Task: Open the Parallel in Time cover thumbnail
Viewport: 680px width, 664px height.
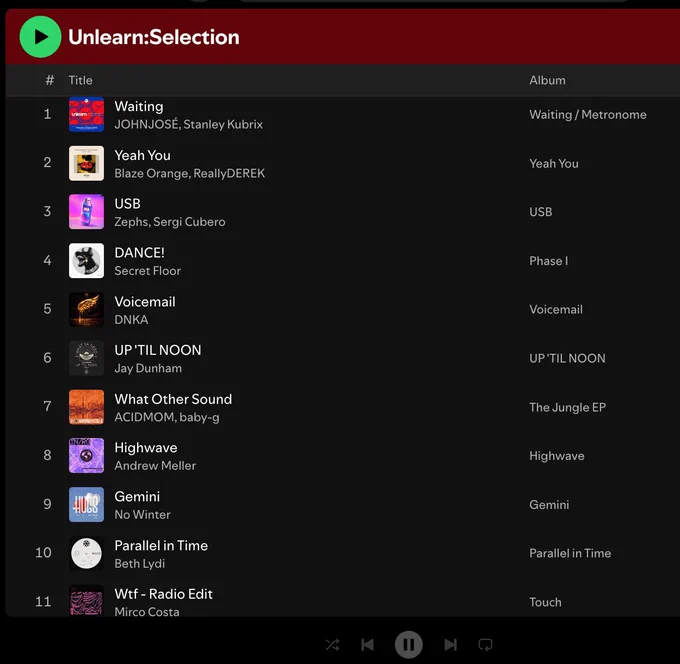Action: click(86, 553)
